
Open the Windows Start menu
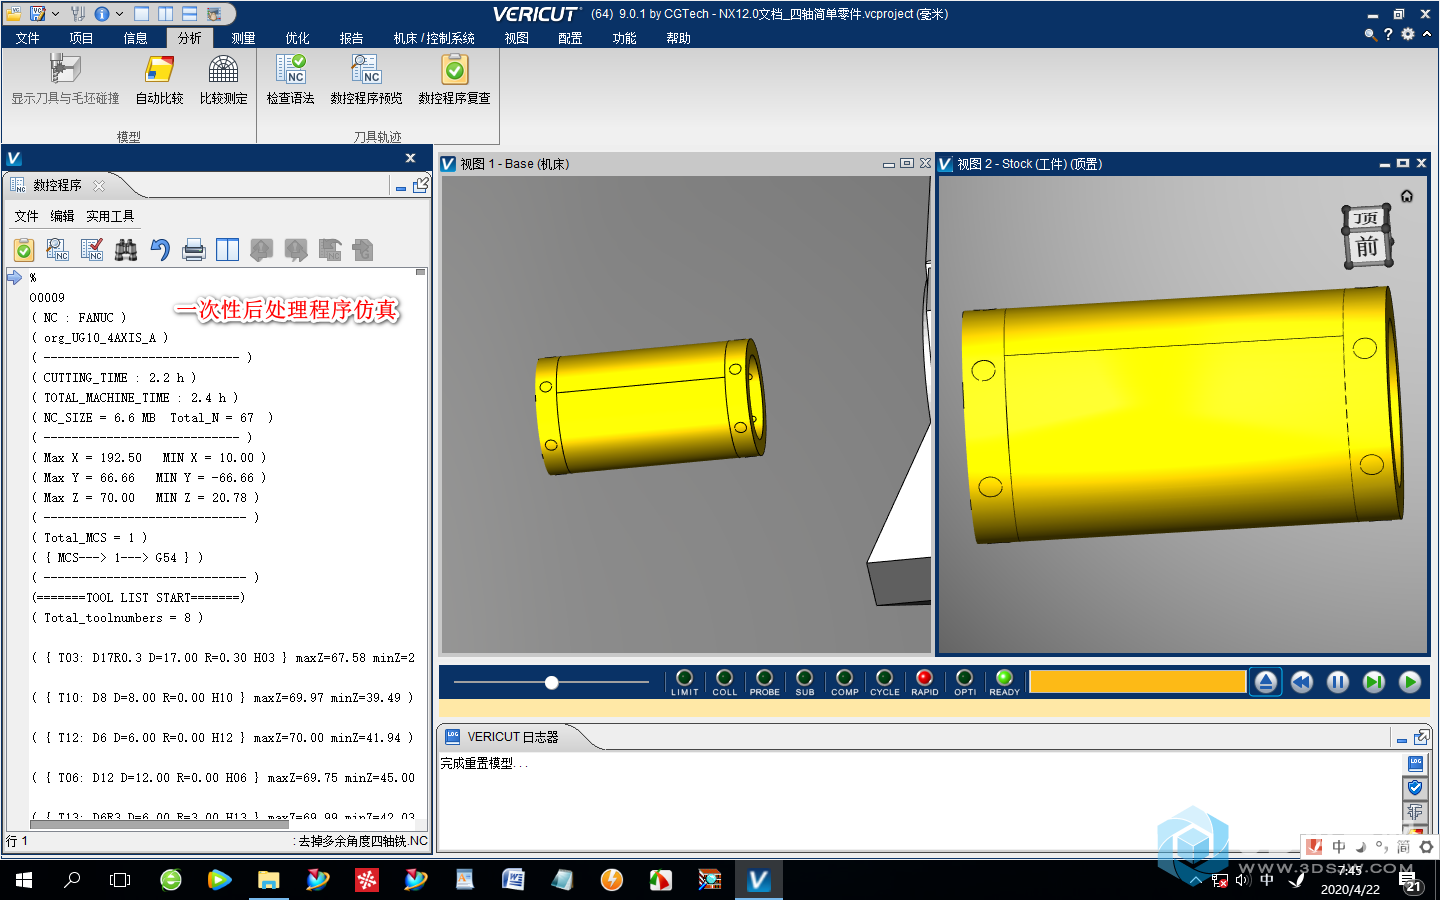point(24,880)
